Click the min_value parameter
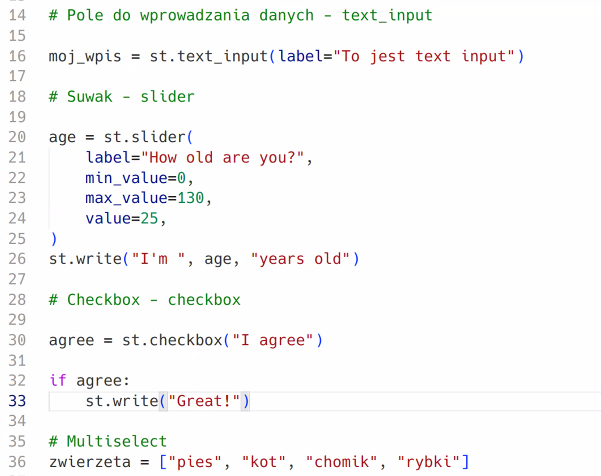 126,178
